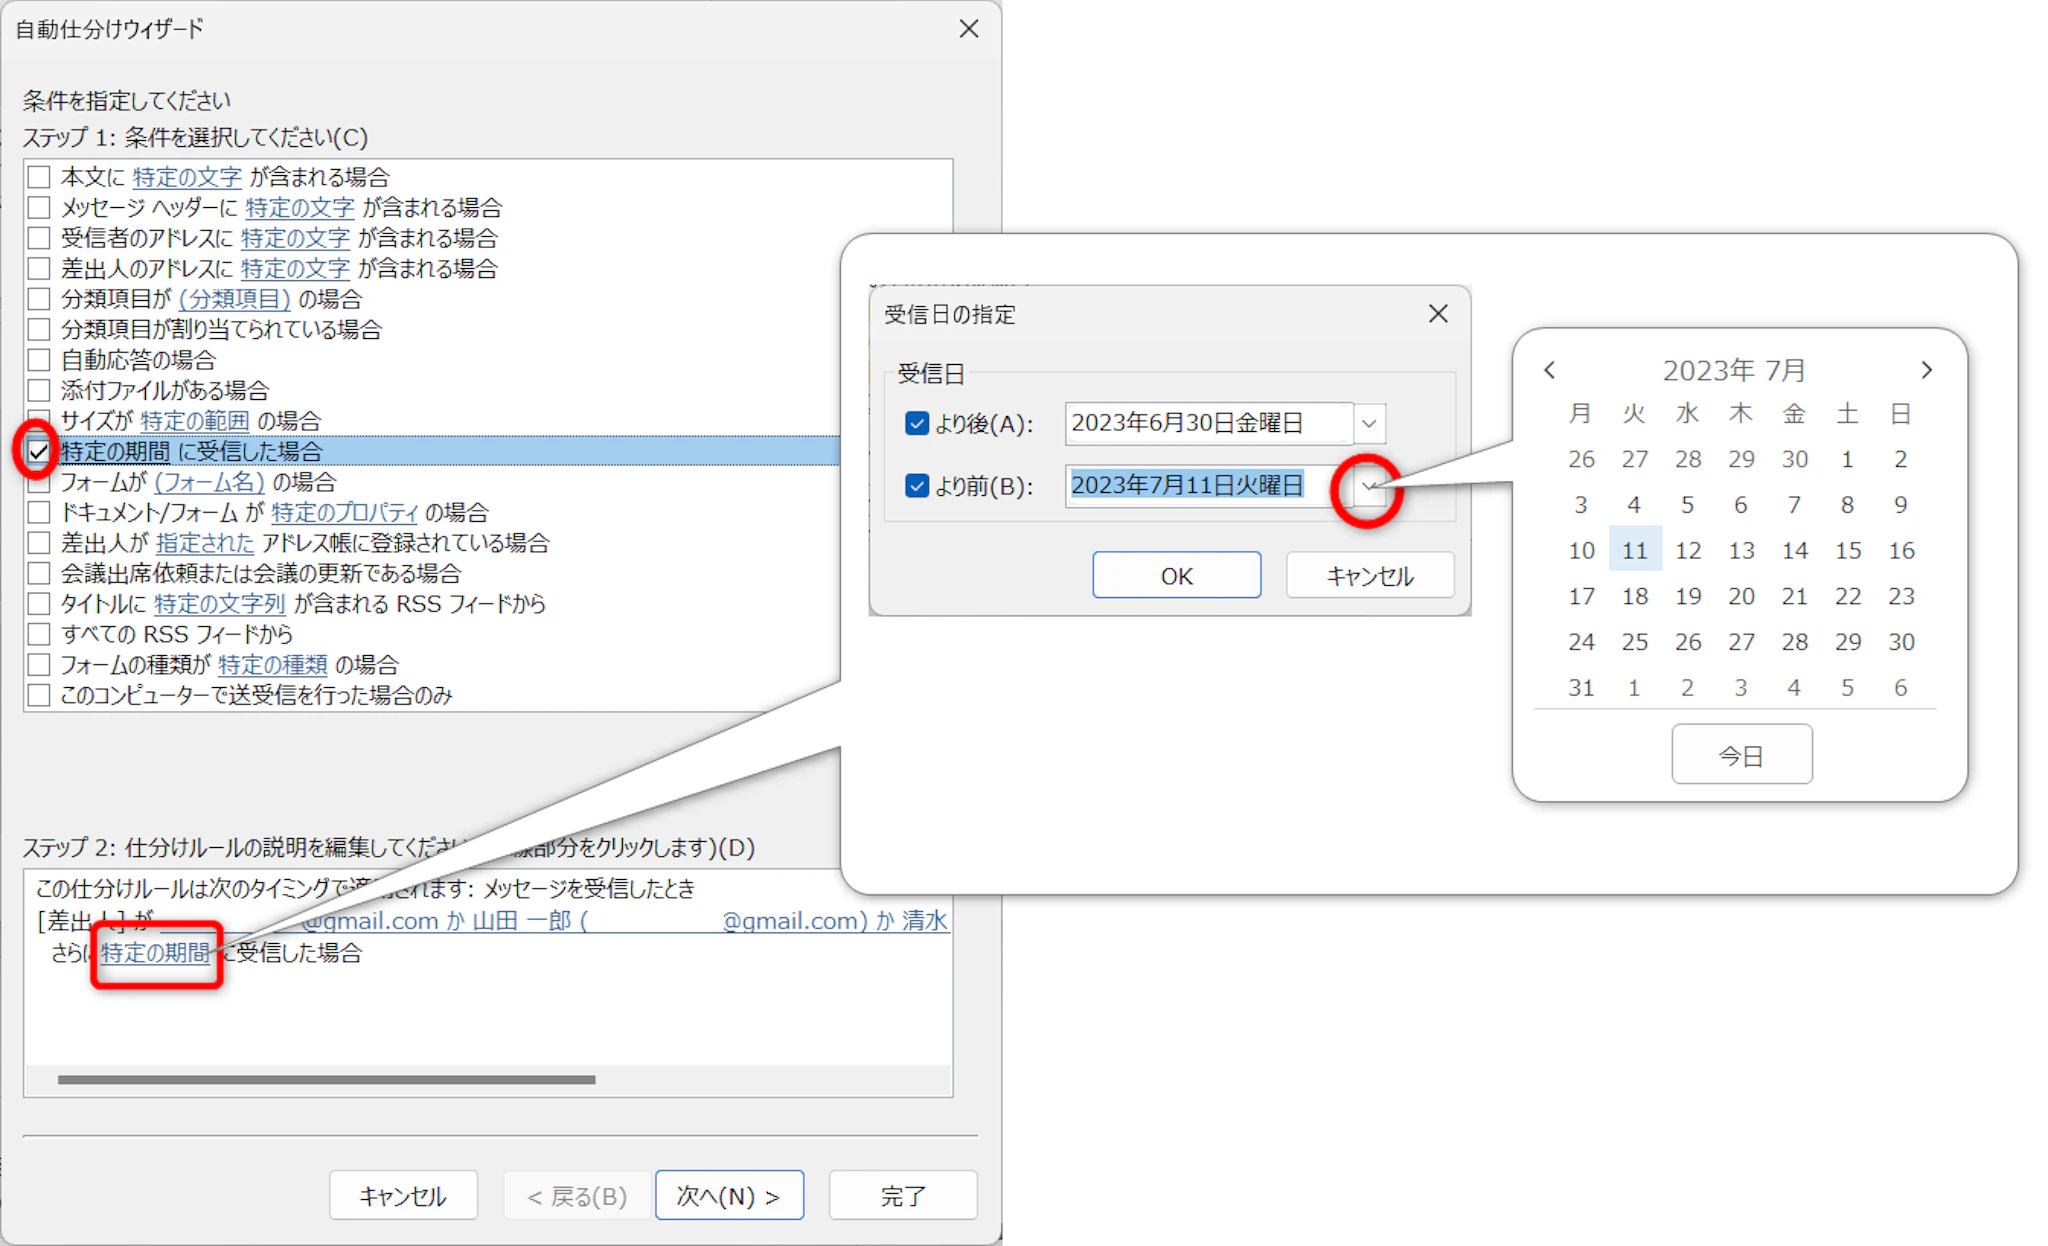Confirm with OK in date dialog

pyautogui.click(x=1176, y=576)
